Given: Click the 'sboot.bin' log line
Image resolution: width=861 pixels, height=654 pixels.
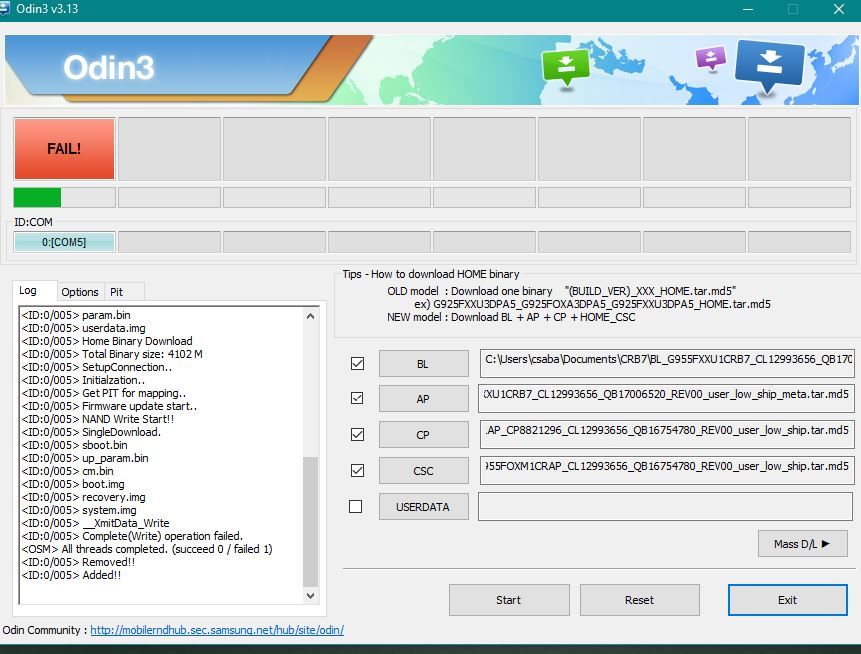Looking at the screenshot, I should tap(74, 445).
